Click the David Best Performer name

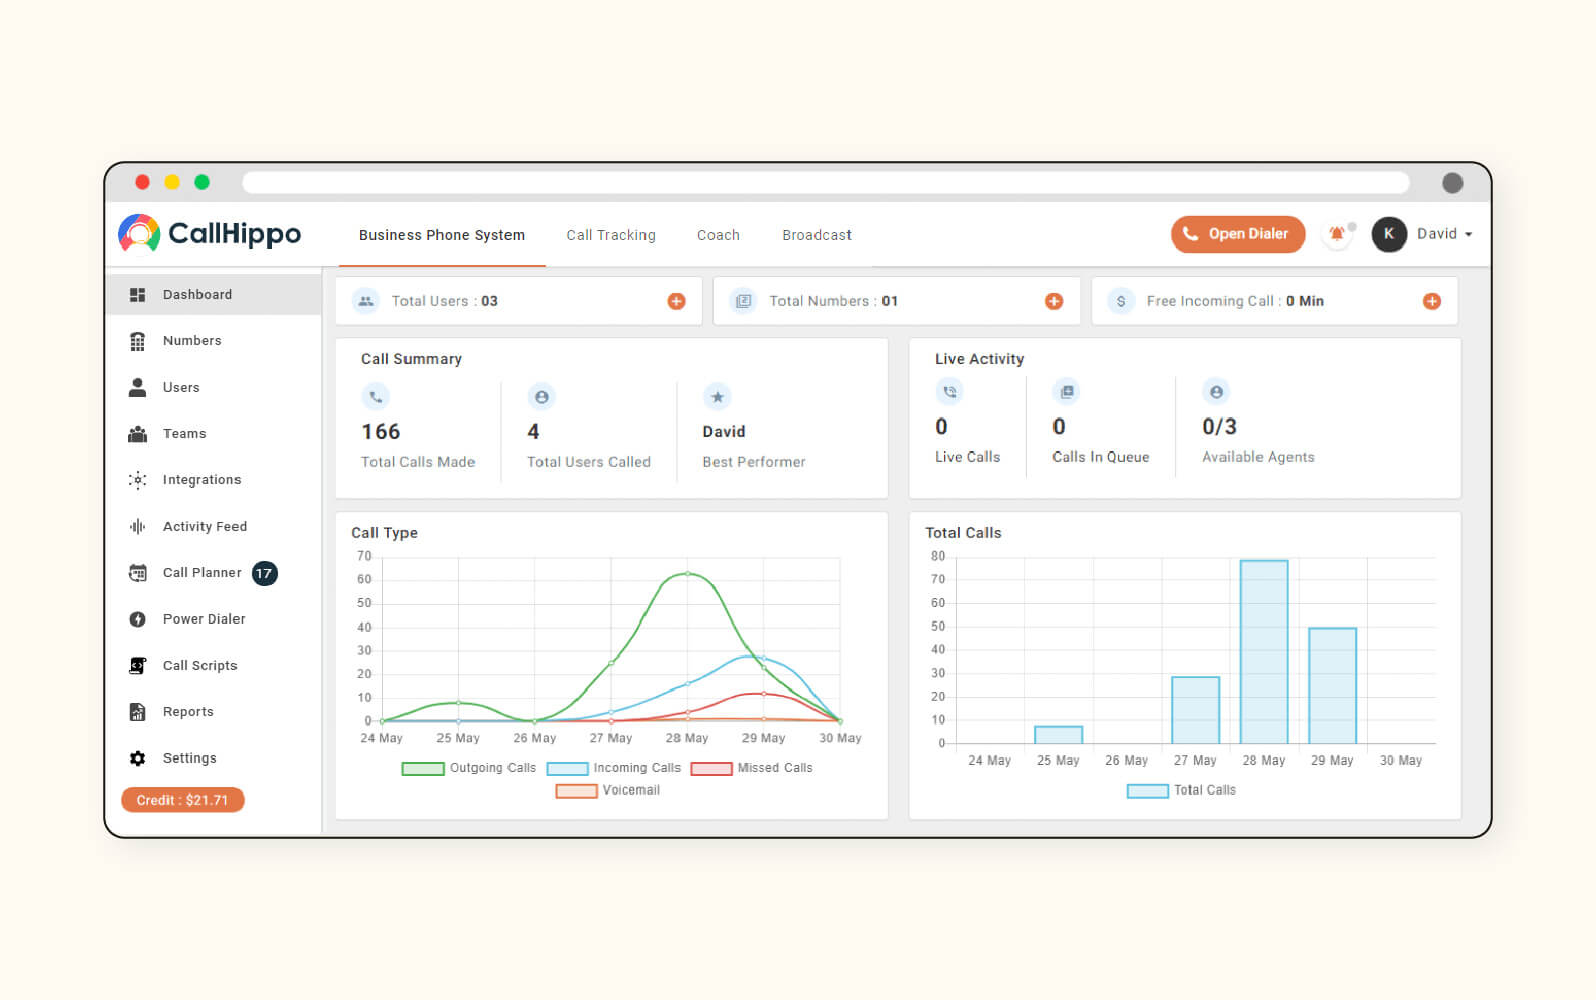coord(724,432)
